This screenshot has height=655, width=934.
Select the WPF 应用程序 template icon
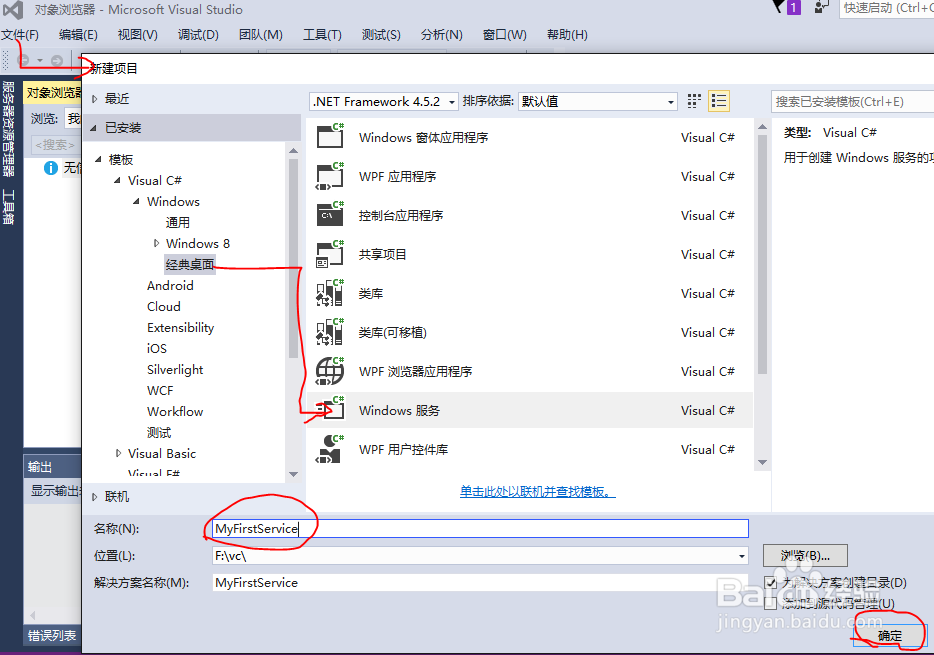pos(330,176)
